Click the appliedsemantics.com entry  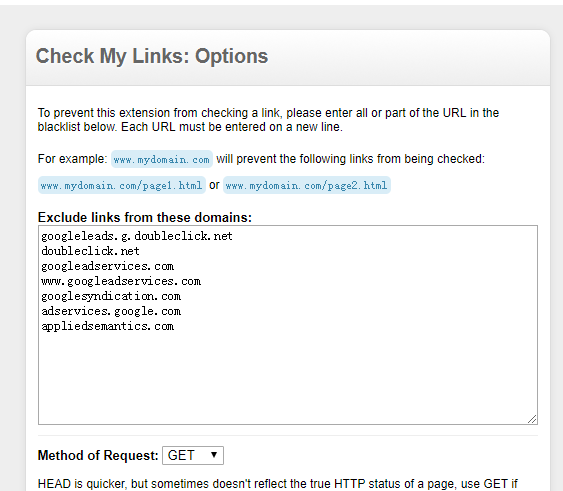click(107, 326)
